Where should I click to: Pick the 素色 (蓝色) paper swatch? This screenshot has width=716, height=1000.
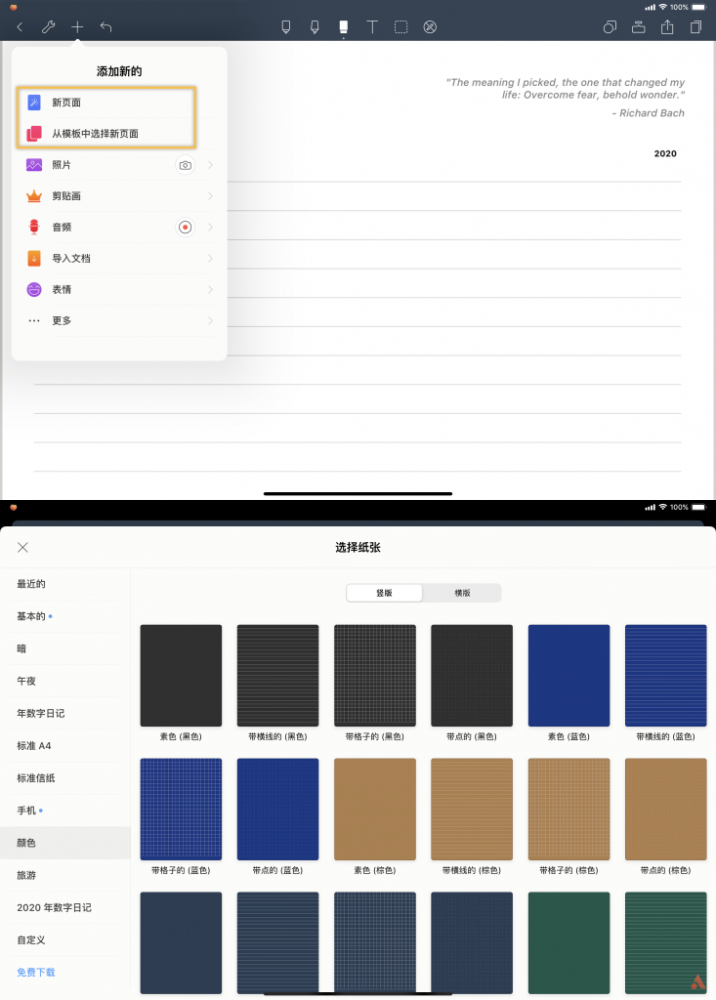569,676
